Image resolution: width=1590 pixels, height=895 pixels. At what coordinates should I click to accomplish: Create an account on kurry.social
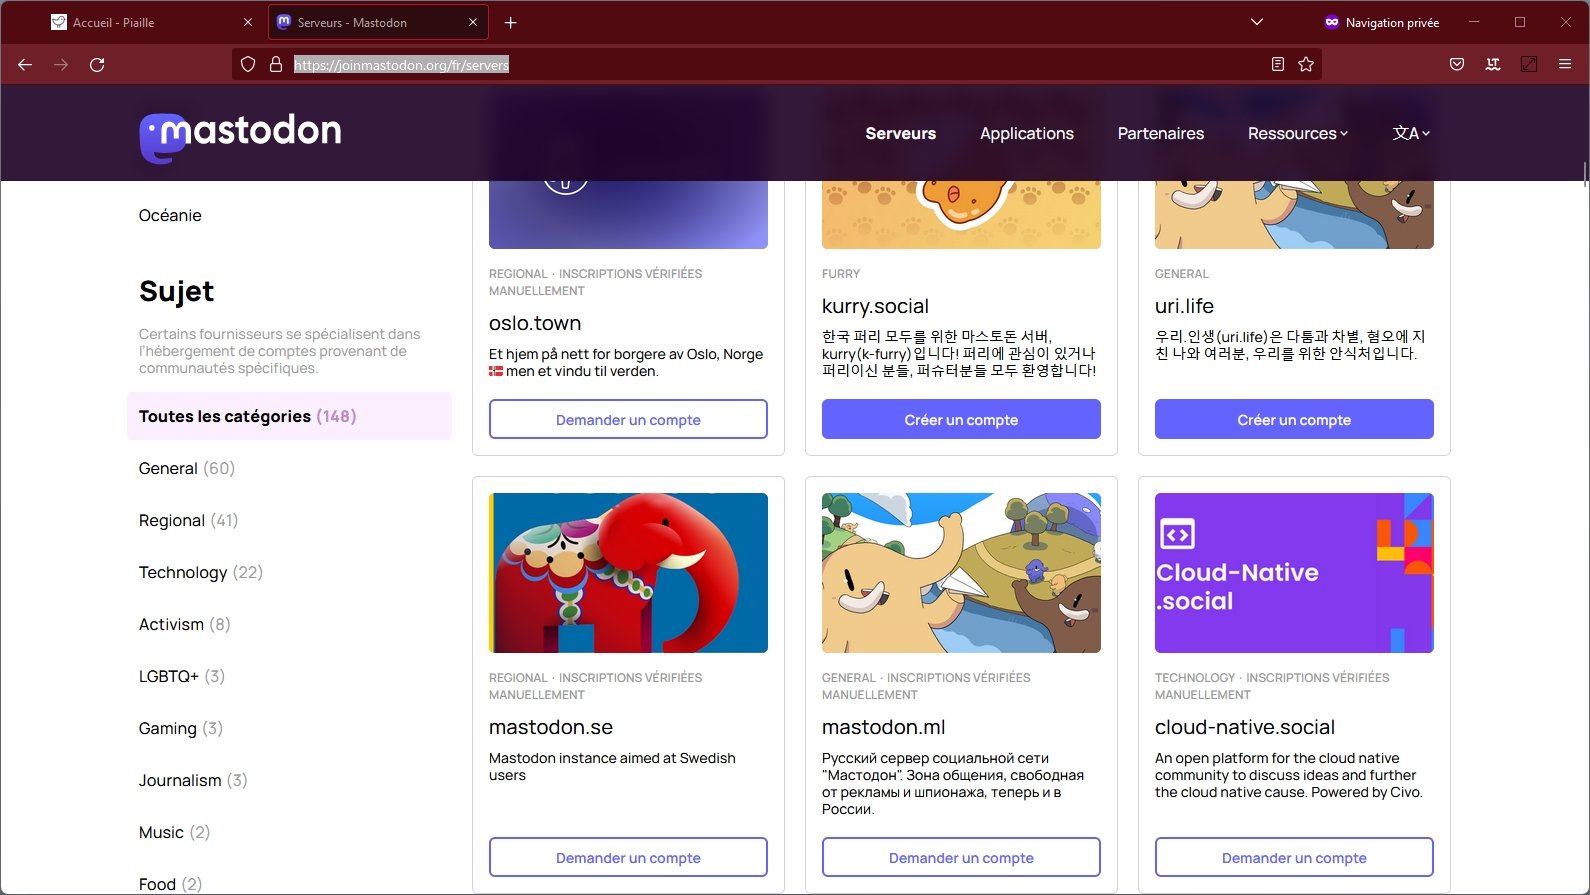click(961, 420)
